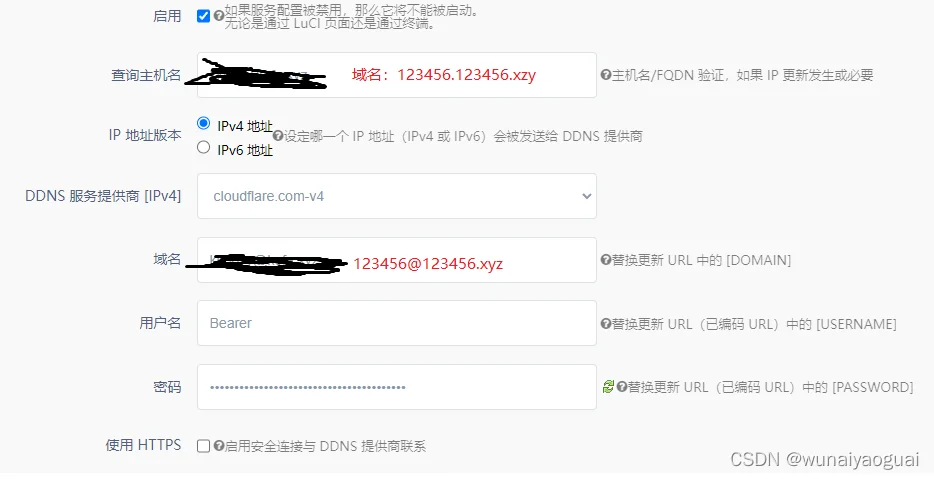Click the help icon beside the [DOMAIN] hint

pyautogui.click(x=606, y=260)
